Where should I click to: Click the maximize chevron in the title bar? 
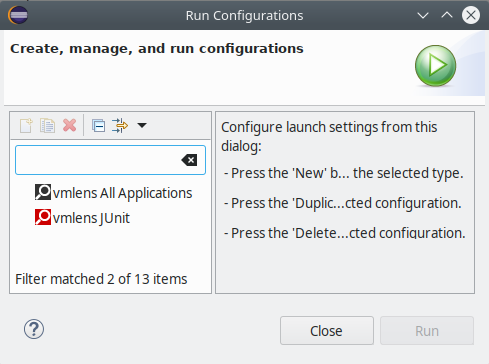(447, 15)
